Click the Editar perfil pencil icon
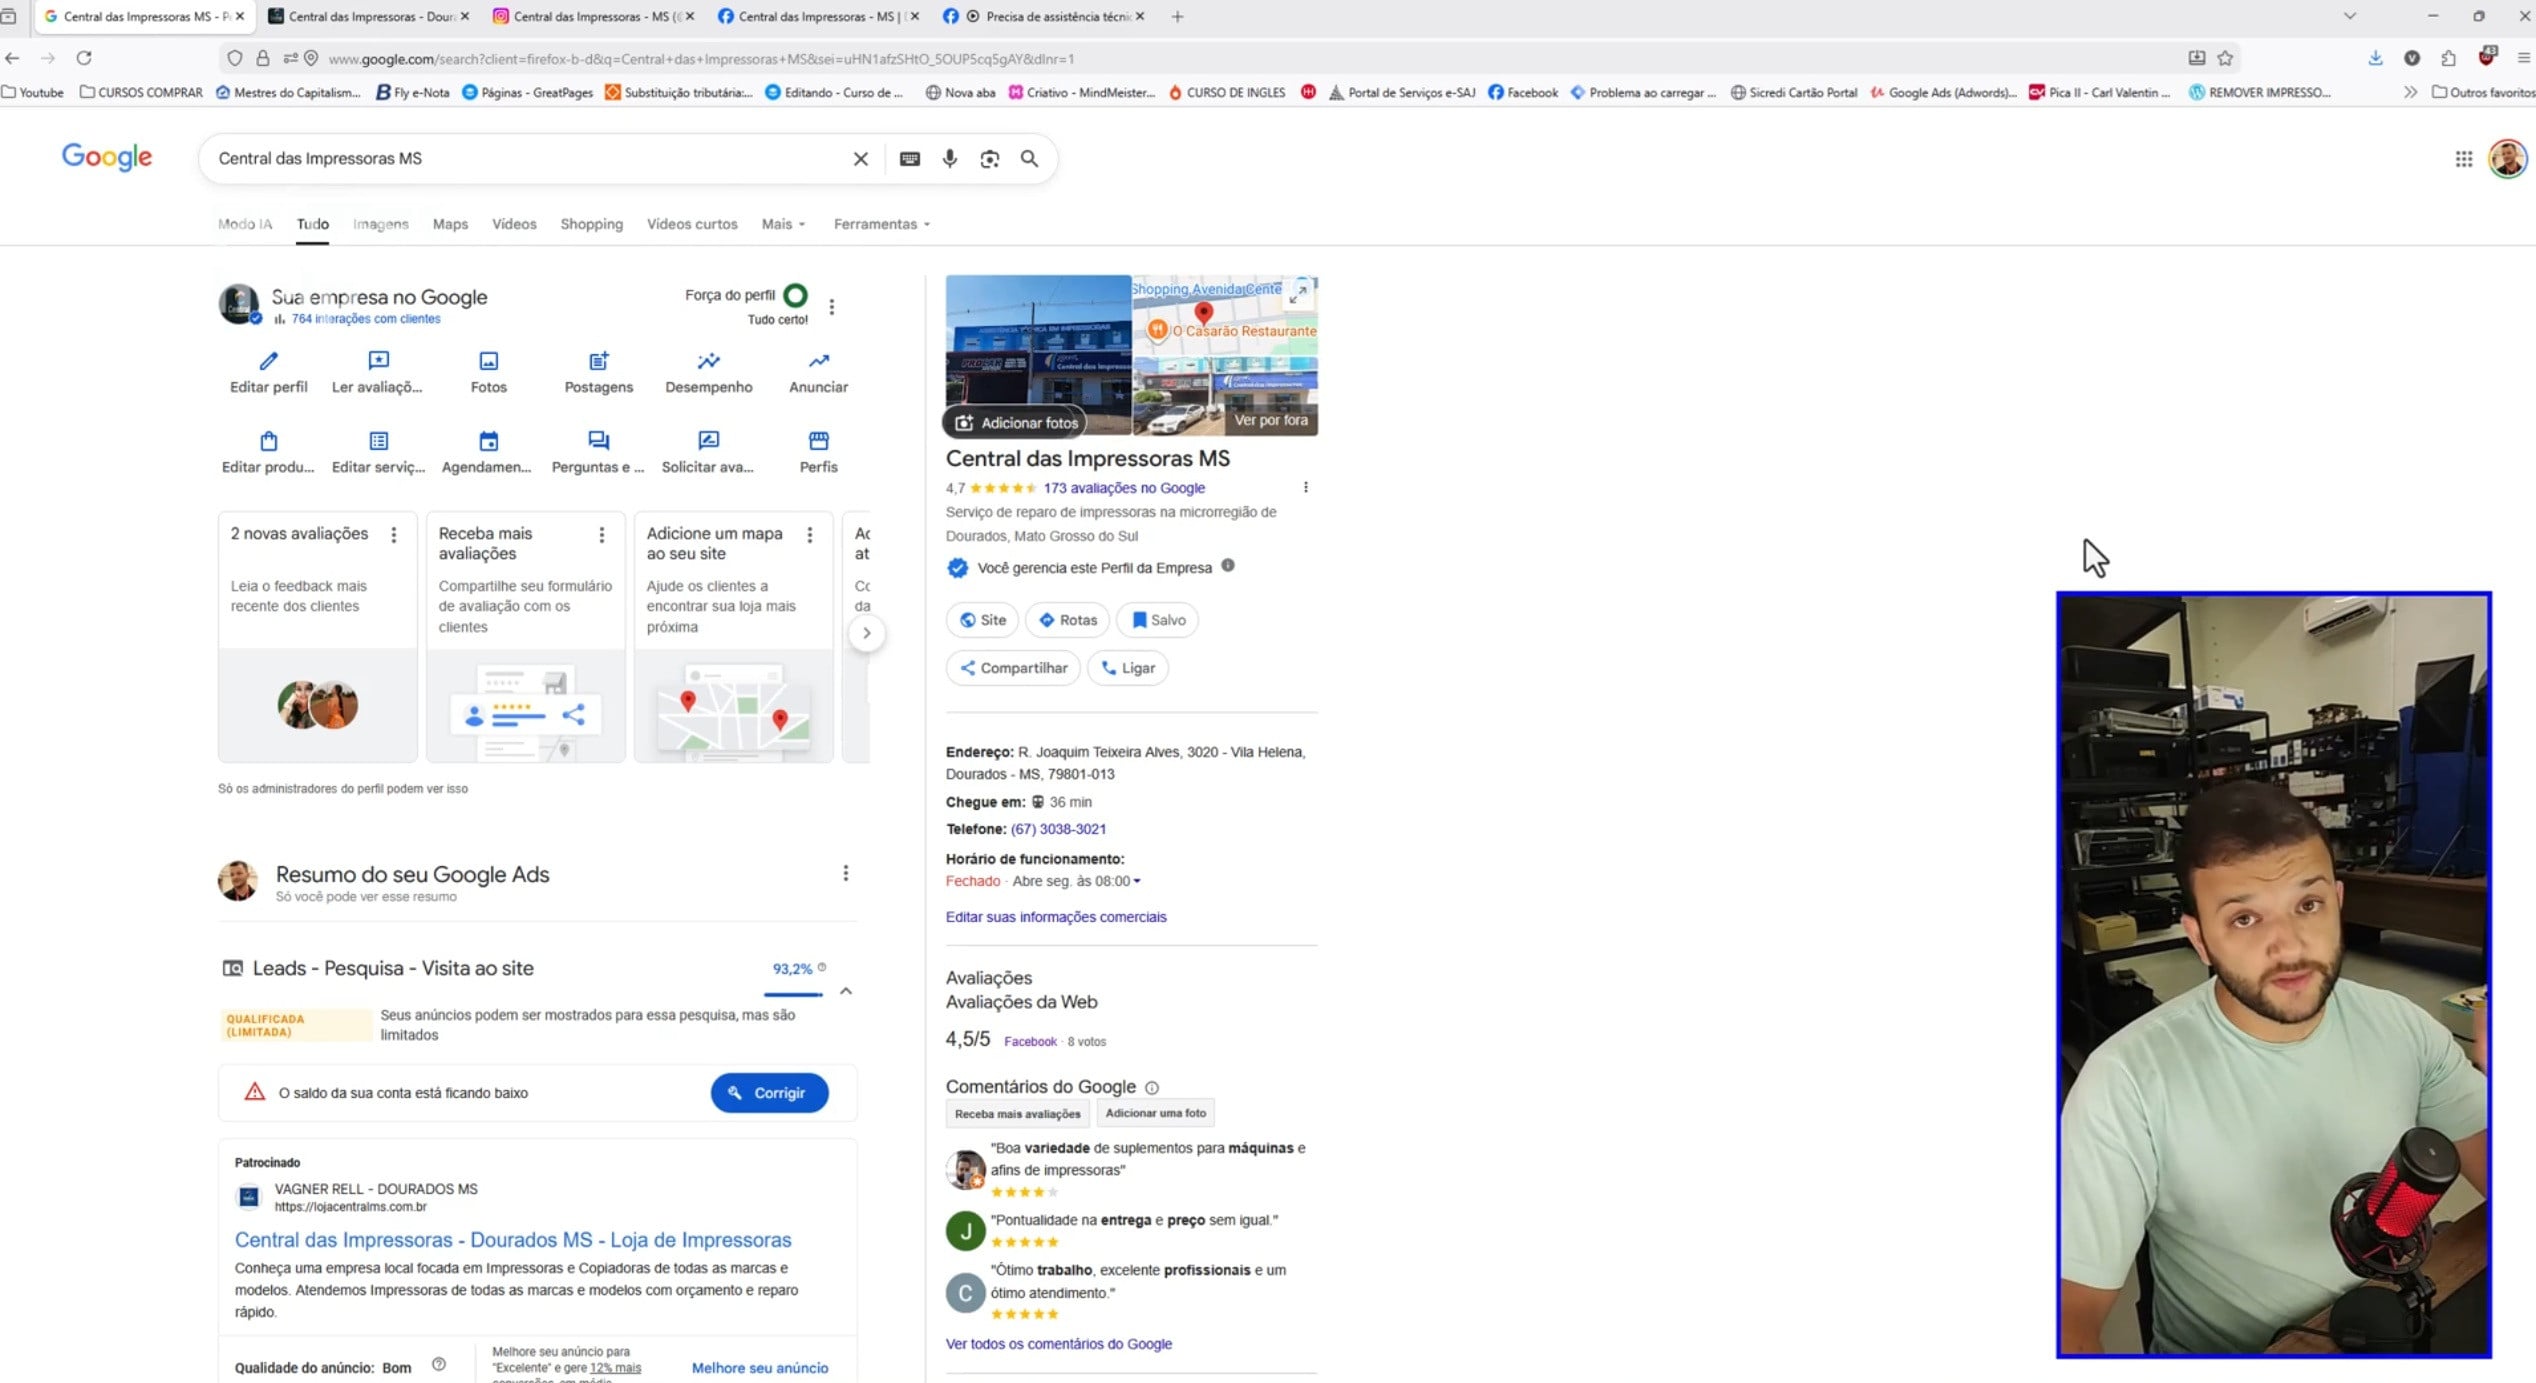2536x1383 pixels. click(268, 361)
